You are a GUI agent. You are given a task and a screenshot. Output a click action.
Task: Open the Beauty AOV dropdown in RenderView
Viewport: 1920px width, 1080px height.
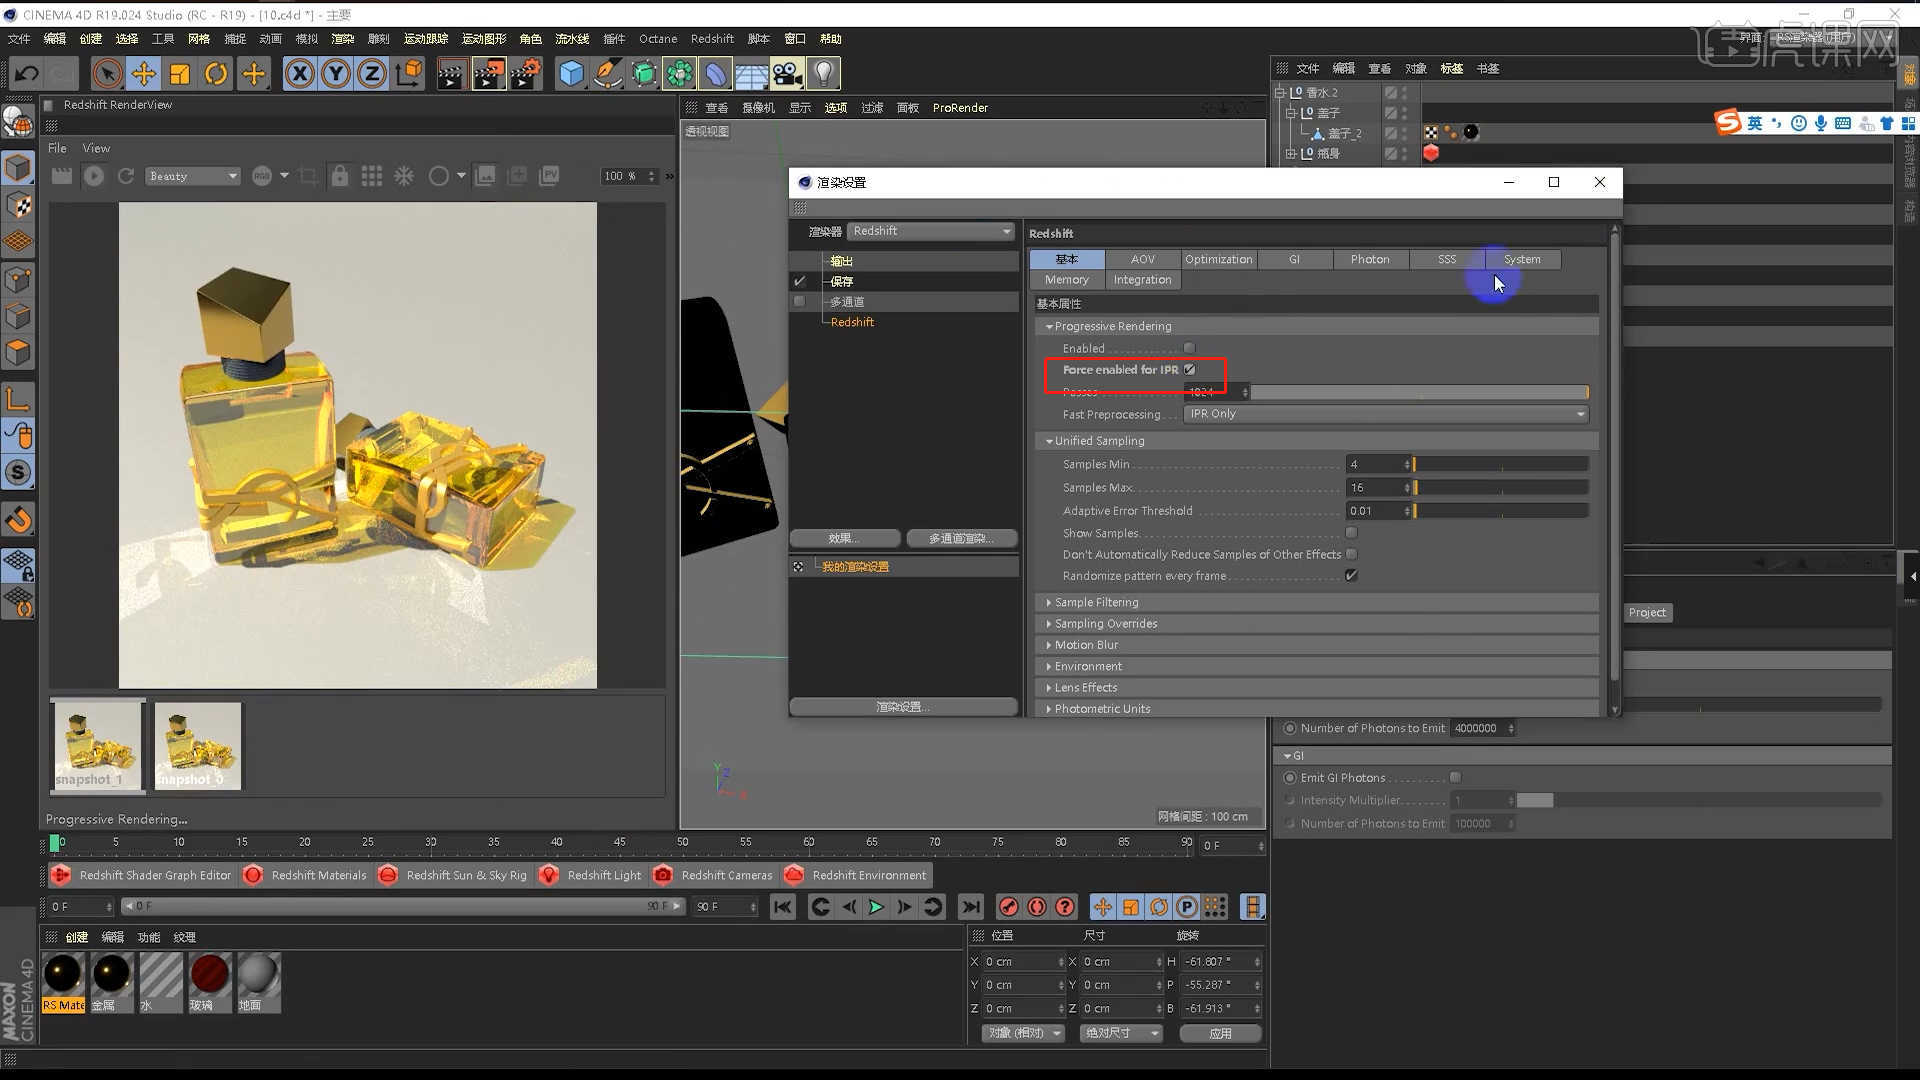pyautogui.click(x=193, y=176)
